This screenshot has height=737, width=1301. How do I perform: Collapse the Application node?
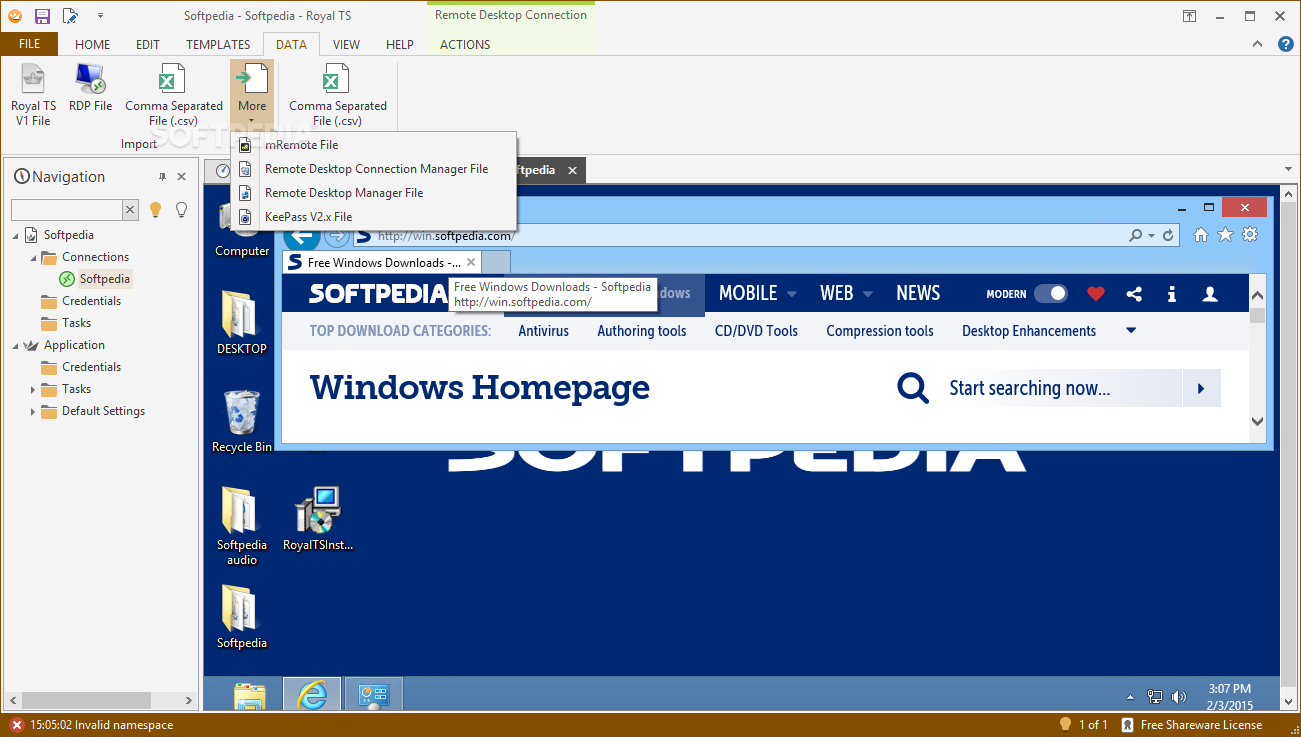(x=16, y=345)
